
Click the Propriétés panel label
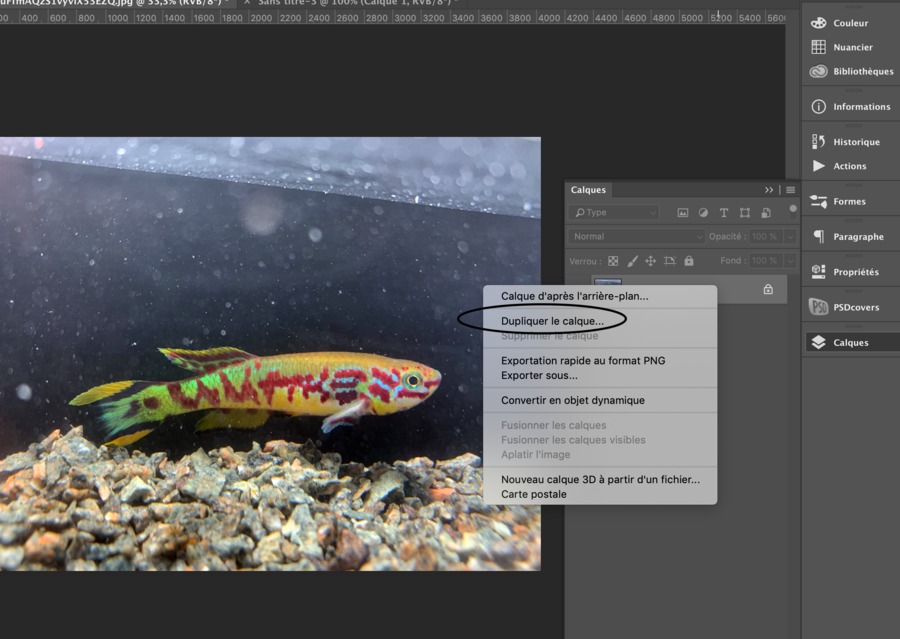point(856,272)
